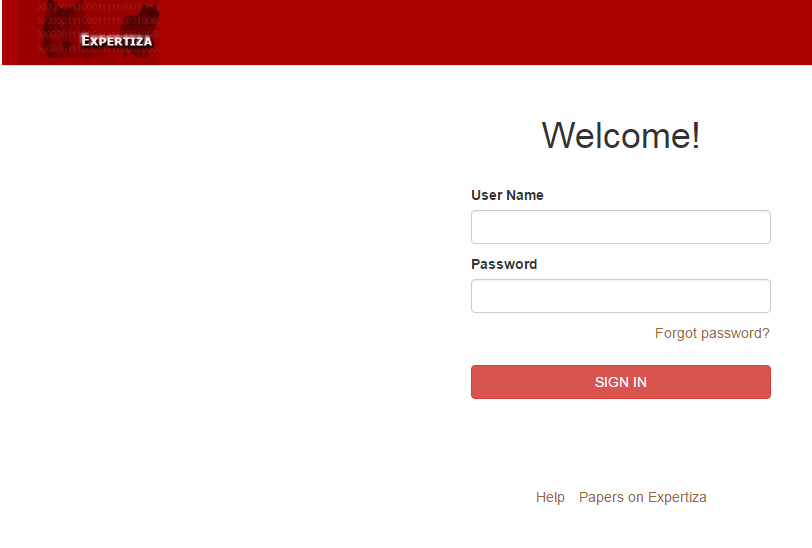Click the Expertiza logo in header
Viewport: 812px width, 548px height.
[89, 32]
